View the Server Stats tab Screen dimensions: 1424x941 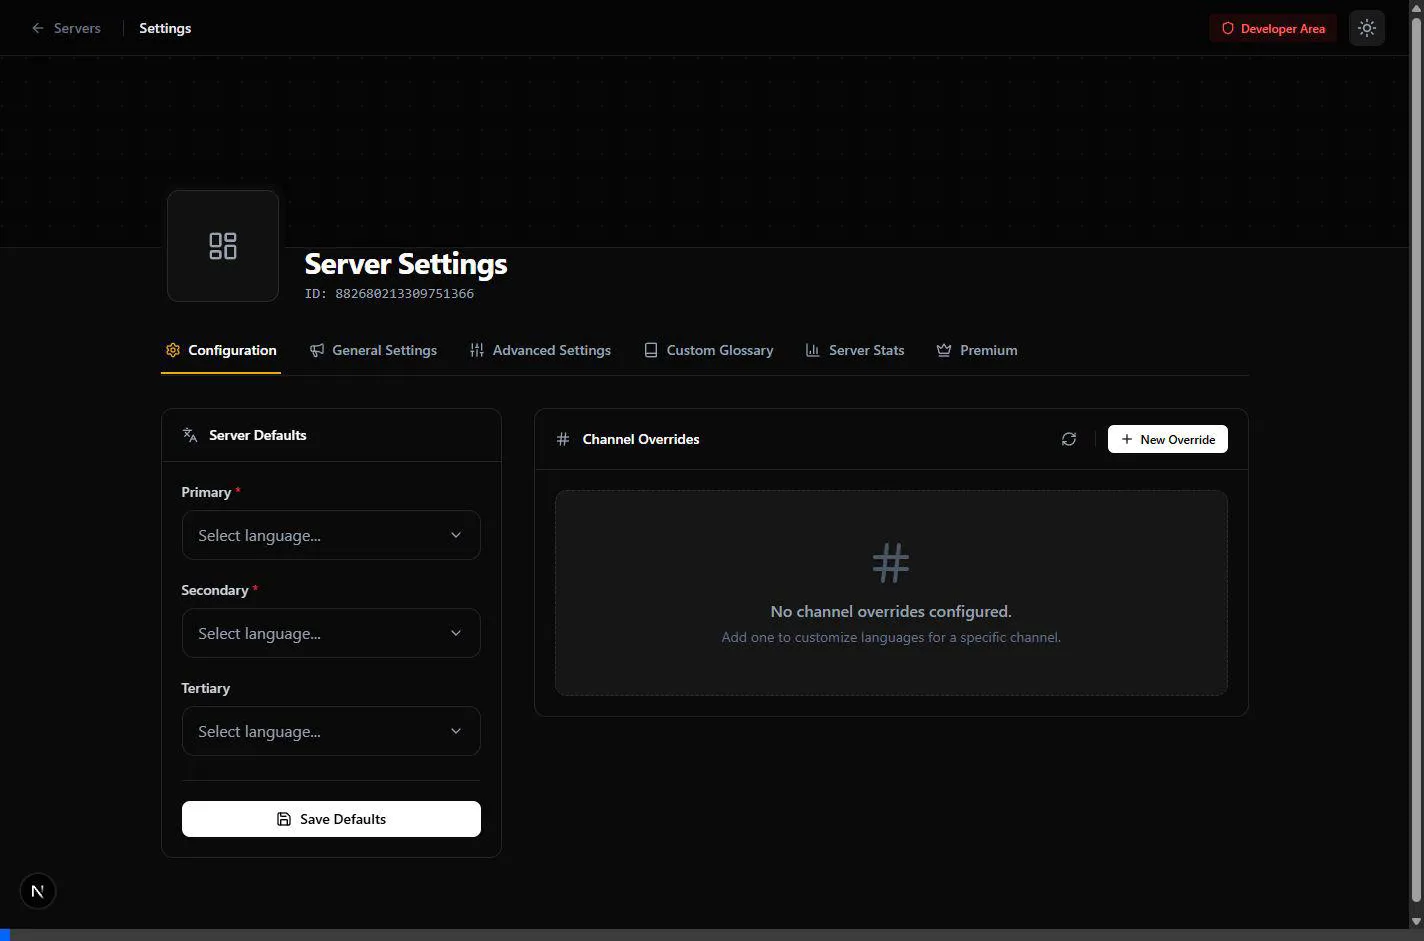[x=855, y=351]
